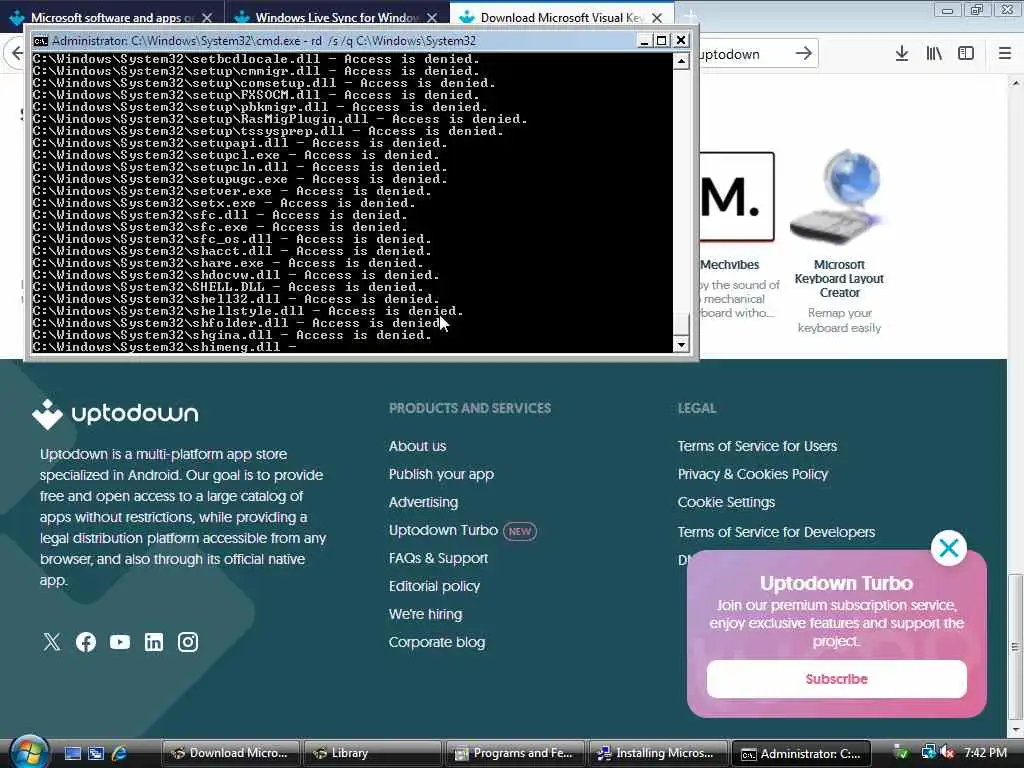Image resolution: width=1024 pixels, height=768 pixels.
Task: Click the browser page scroll up arrow
Action: (1016, 82)
